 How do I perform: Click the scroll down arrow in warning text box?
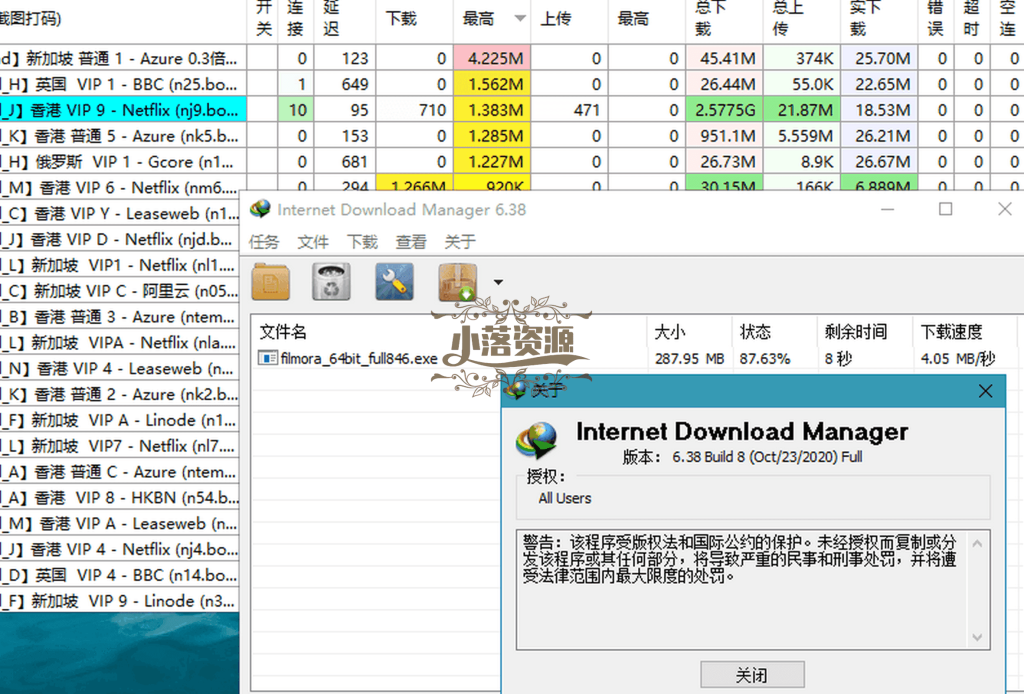977,637
